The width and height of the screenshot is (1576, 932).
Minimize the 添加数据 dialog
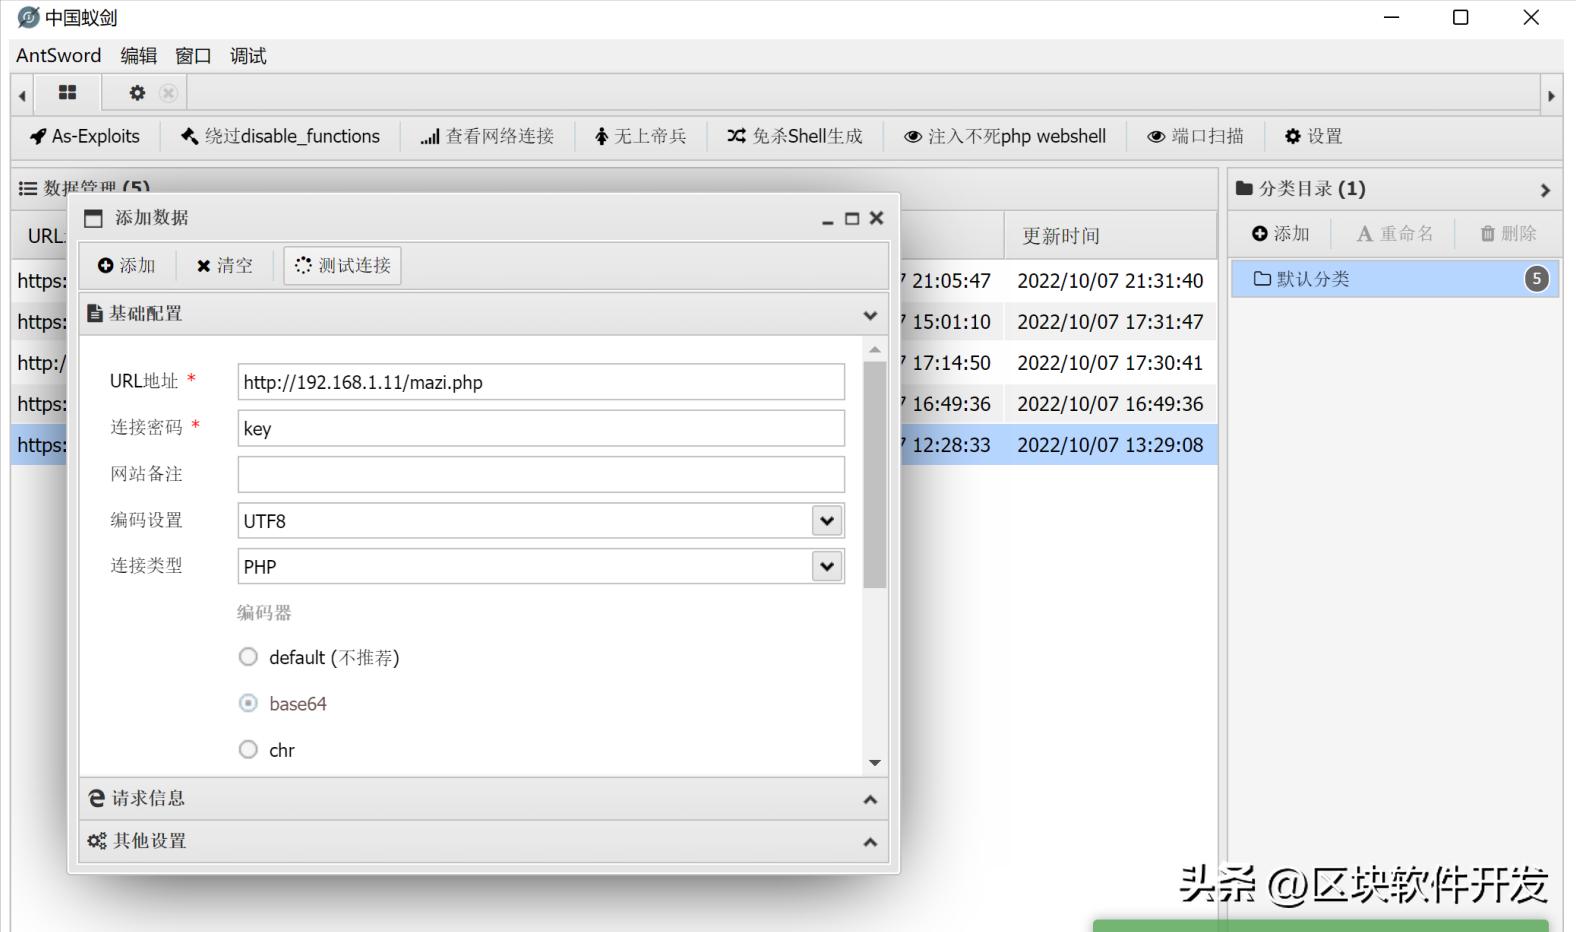click(827, 219)
